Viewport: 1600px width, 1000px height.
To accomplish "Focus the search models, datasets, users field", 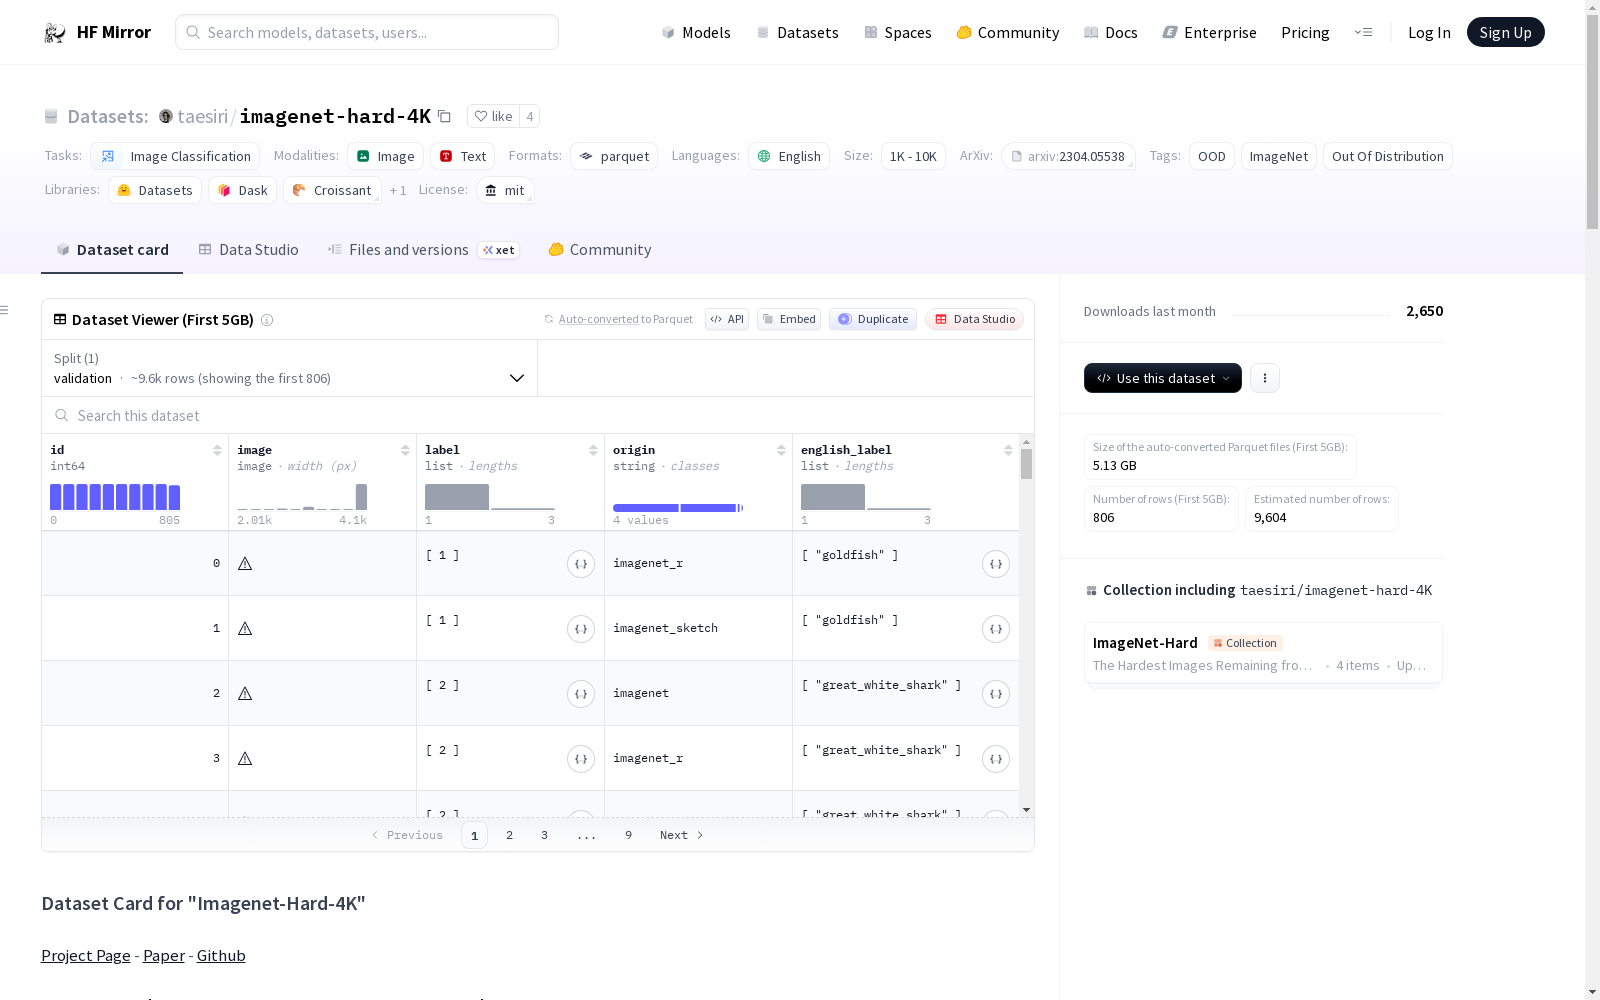I will pos(367,33).
